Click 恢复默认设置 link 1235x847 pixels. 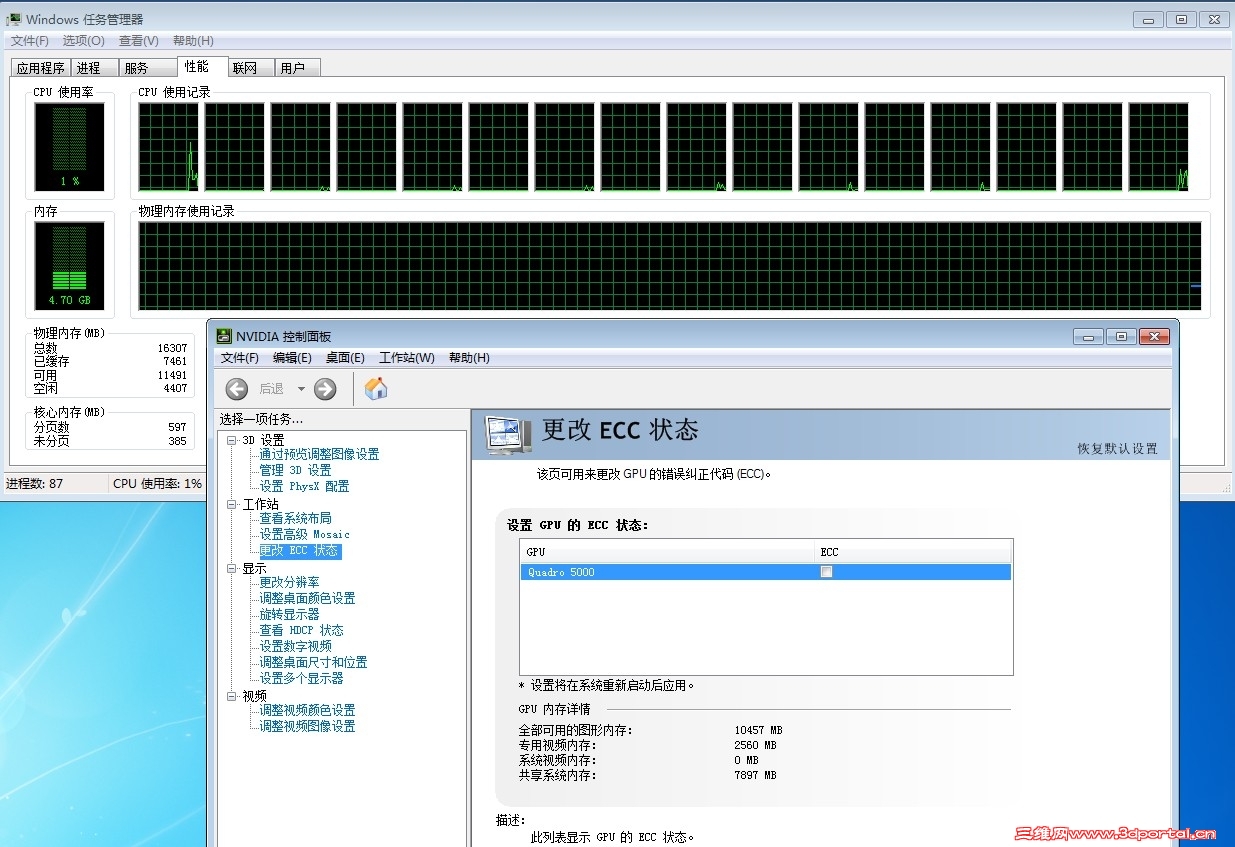coord(1117,449)
